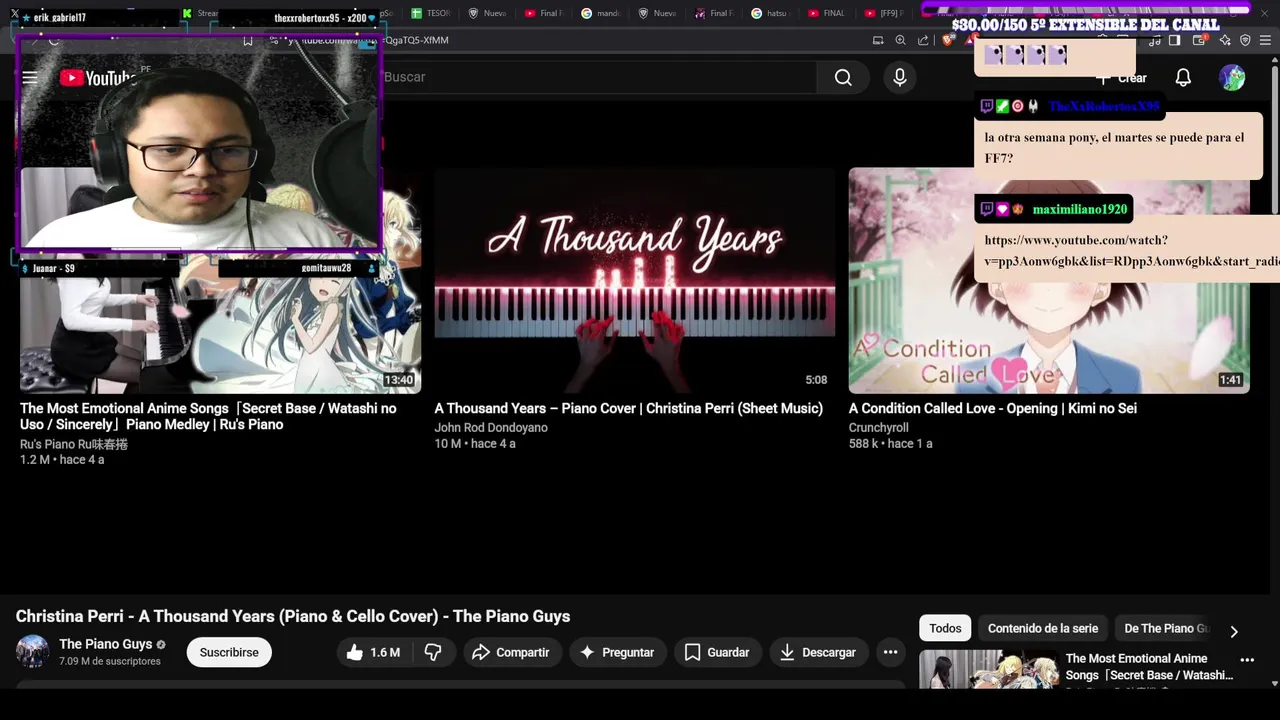Open Brave Leo AI sparkle icon
The width and height of the screenshot is (1280, 720).
tap(1225, 40)
